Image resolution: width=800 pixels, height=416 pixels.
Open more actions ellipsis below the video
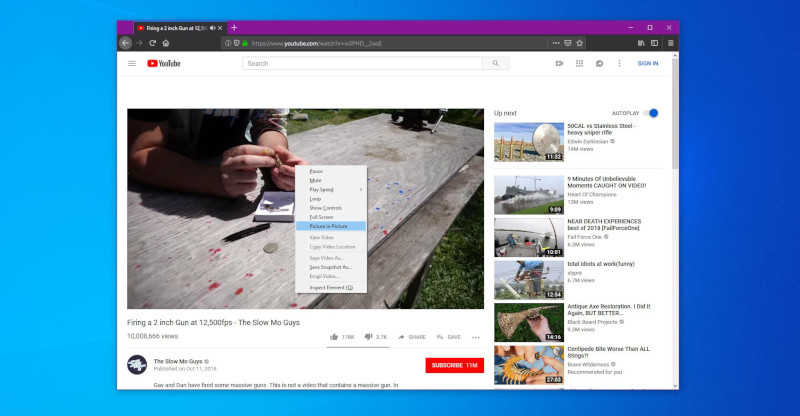click(476, 337)
